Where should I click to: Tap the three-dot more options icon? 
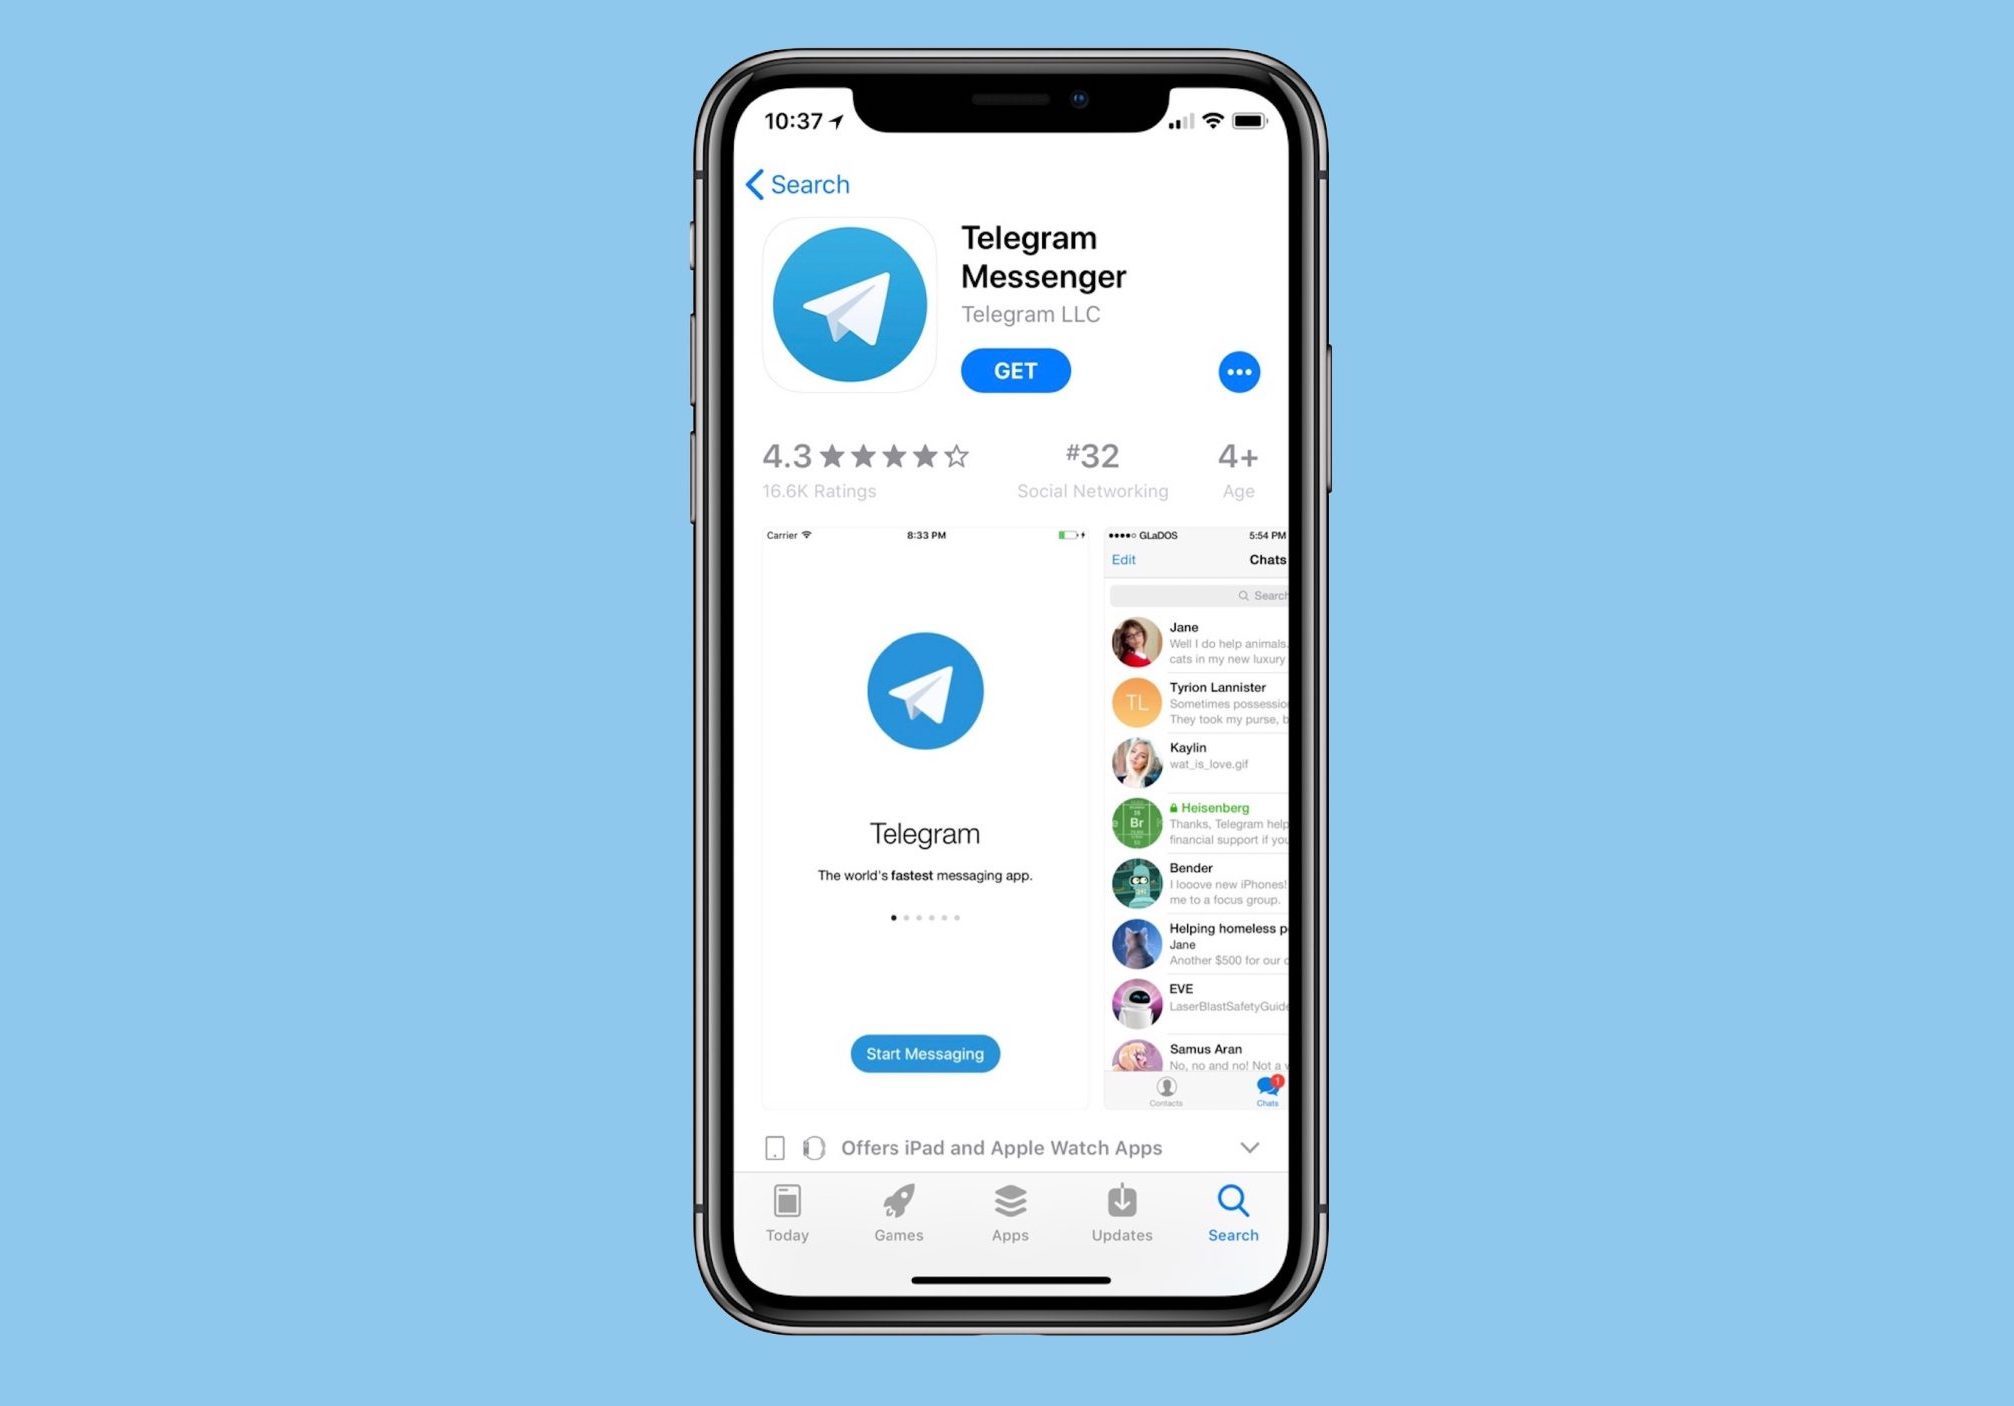[1238, 372]
